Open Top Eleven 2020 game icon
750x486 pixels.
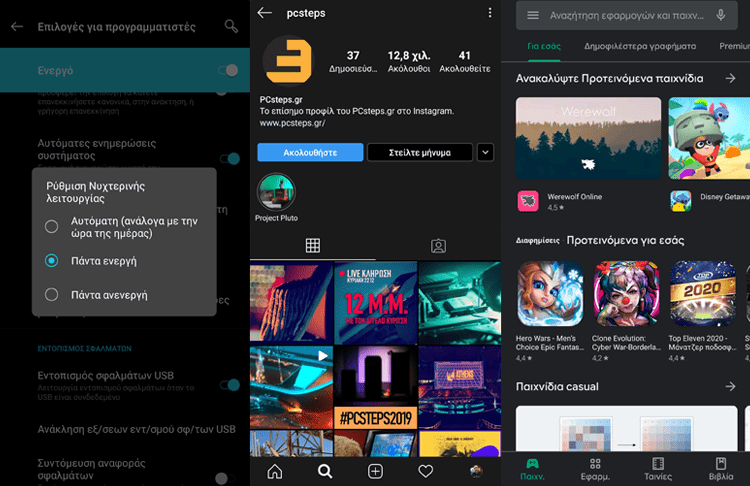pyautogui.click(x=703, y=294)
